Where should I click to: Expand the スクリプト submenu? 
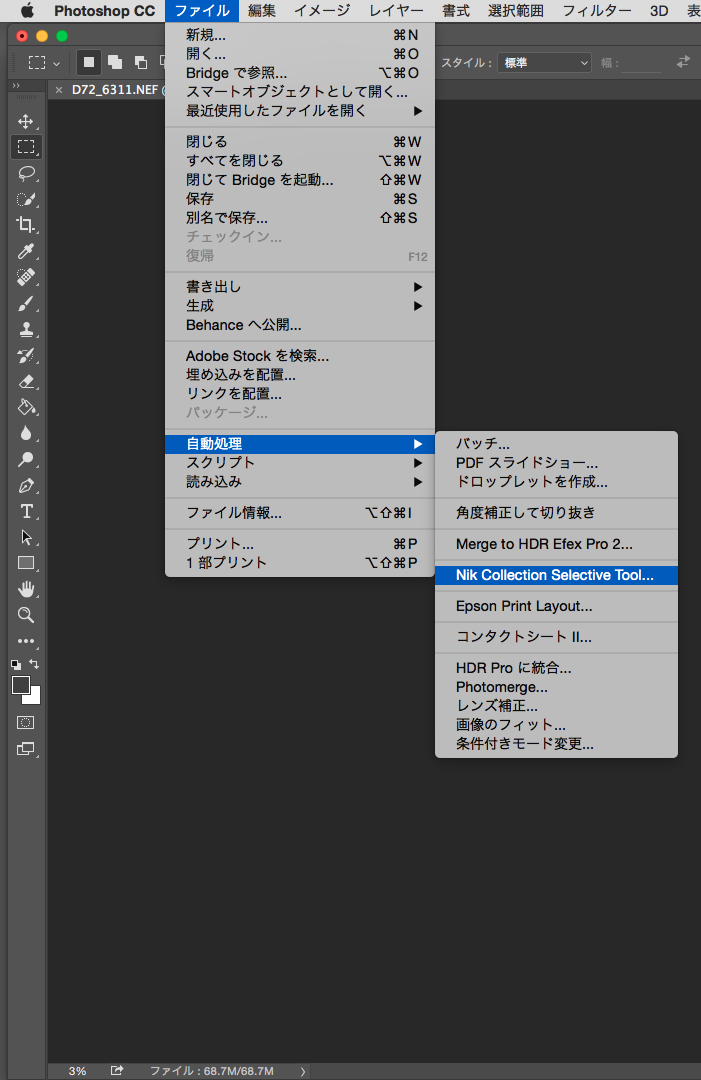coord(300,463)
